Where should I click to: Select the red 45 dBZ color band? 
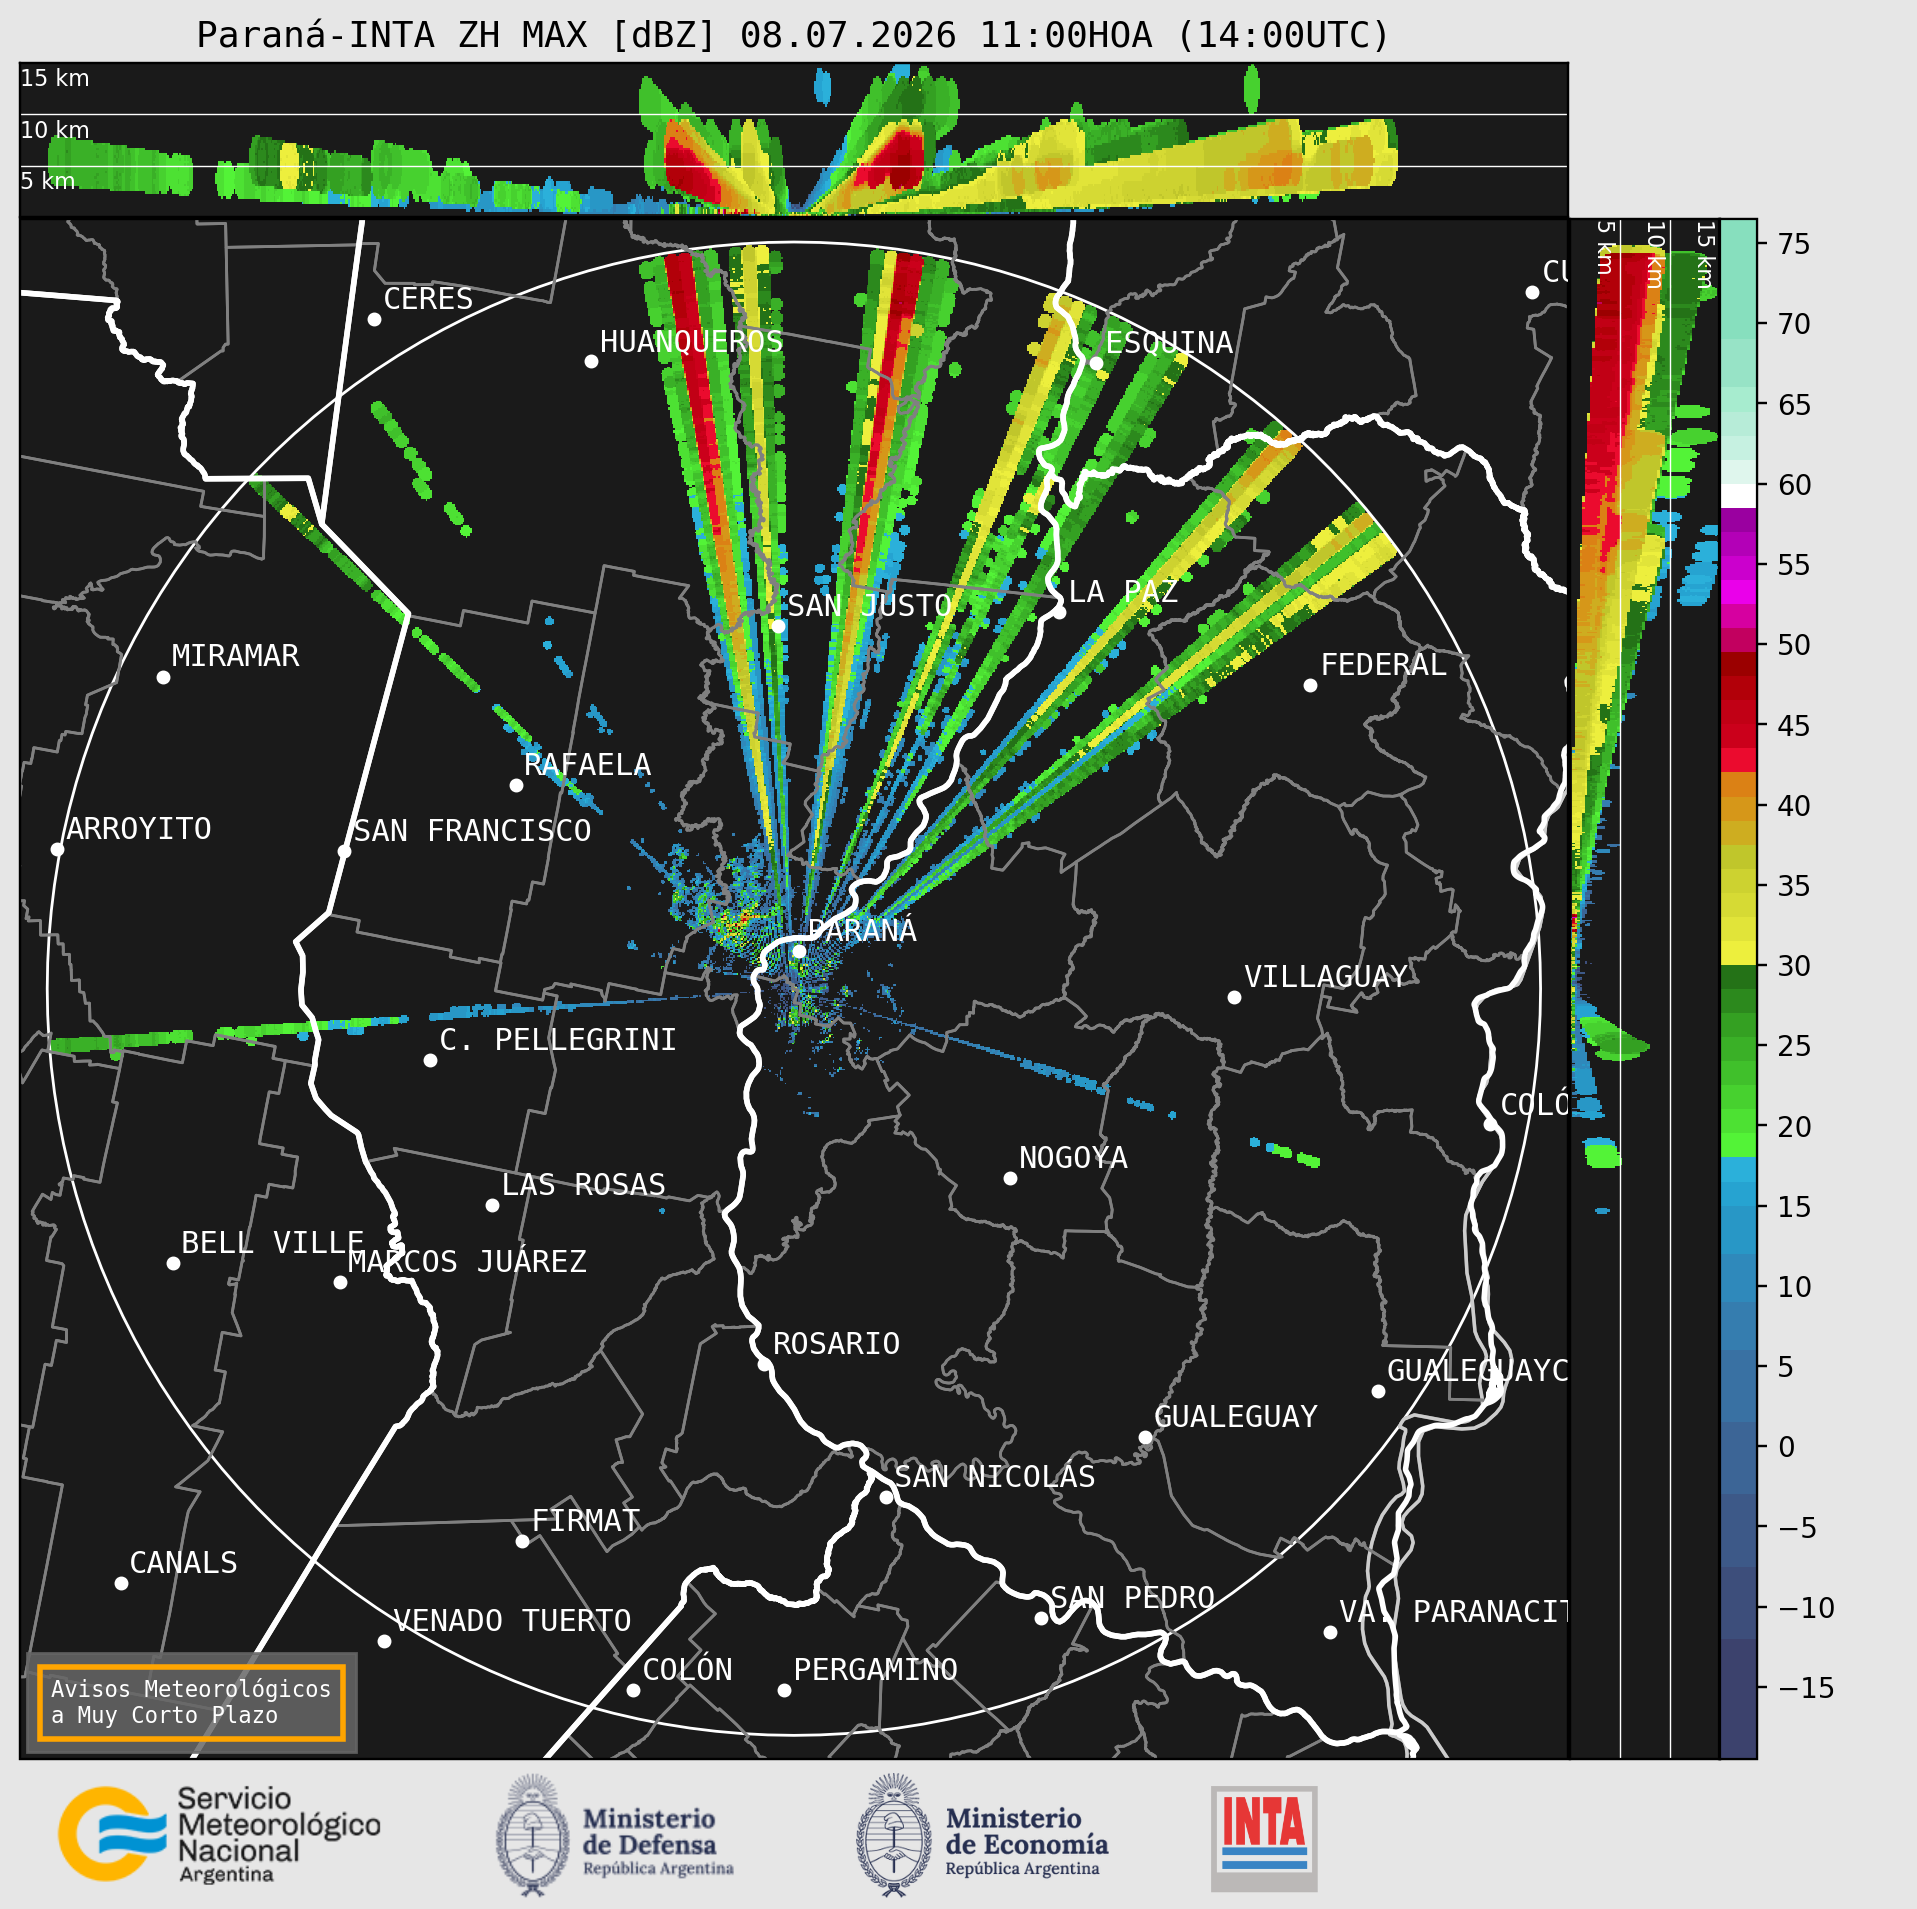(x=1738, y=725)
